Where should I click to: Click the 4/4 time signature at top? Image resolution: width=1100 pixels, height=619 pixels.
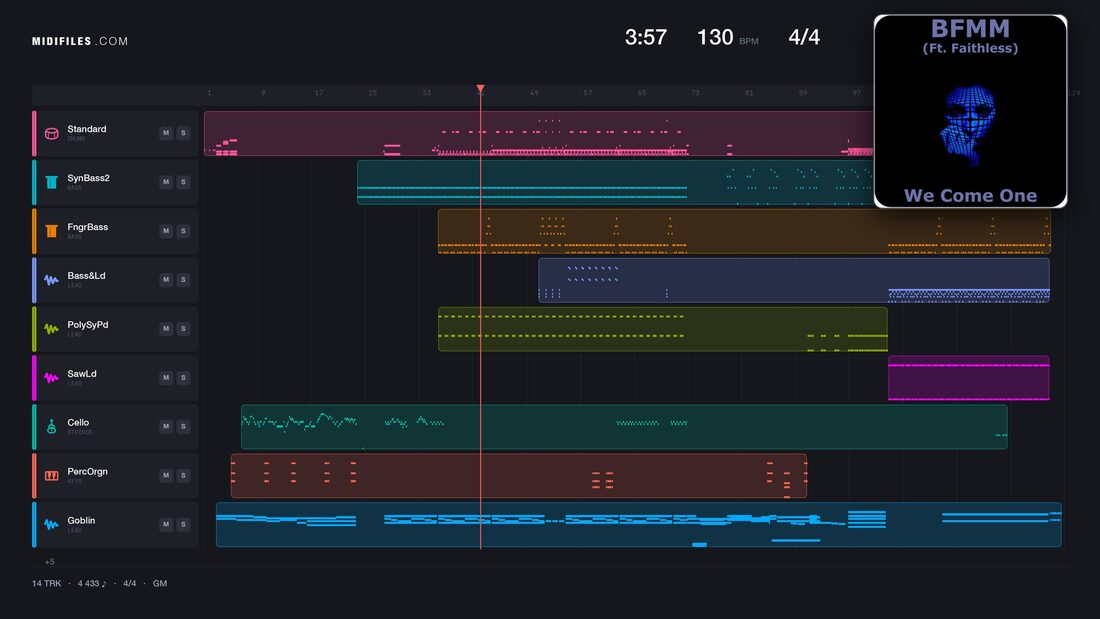tap(804, 37)
